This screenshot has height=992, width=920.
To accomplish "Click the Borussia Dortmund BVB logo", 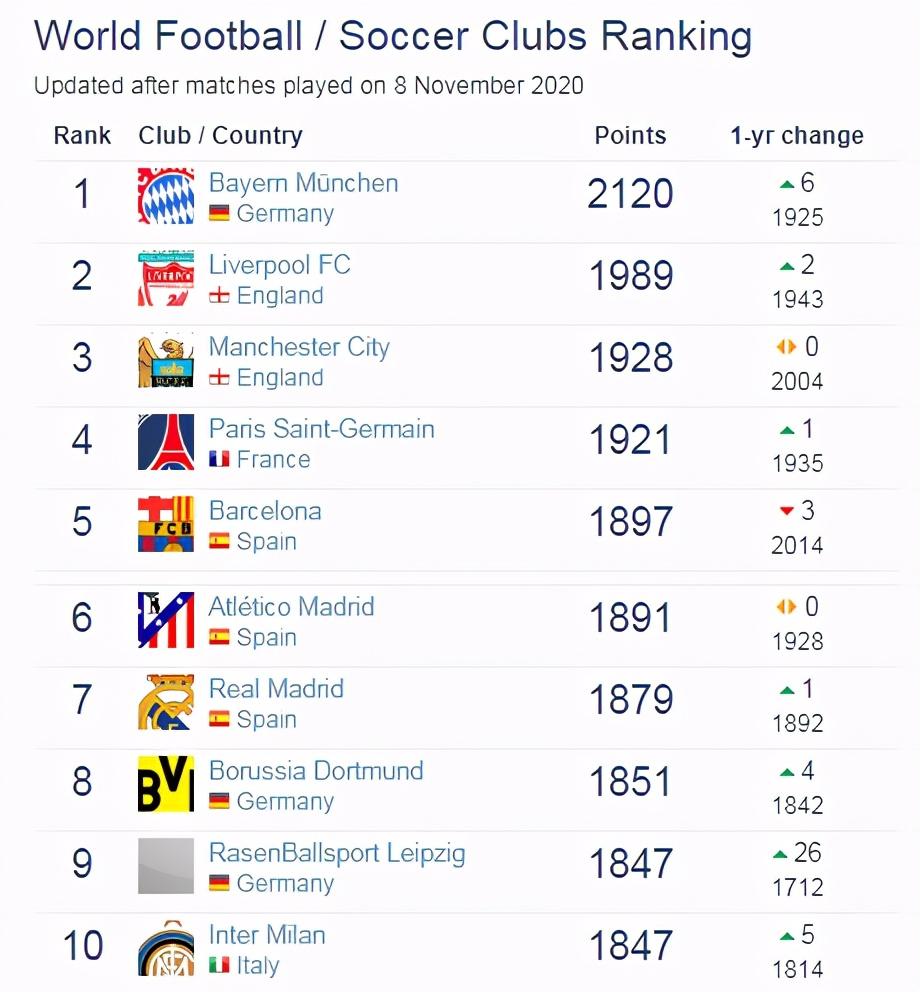I will click(166, 784).
